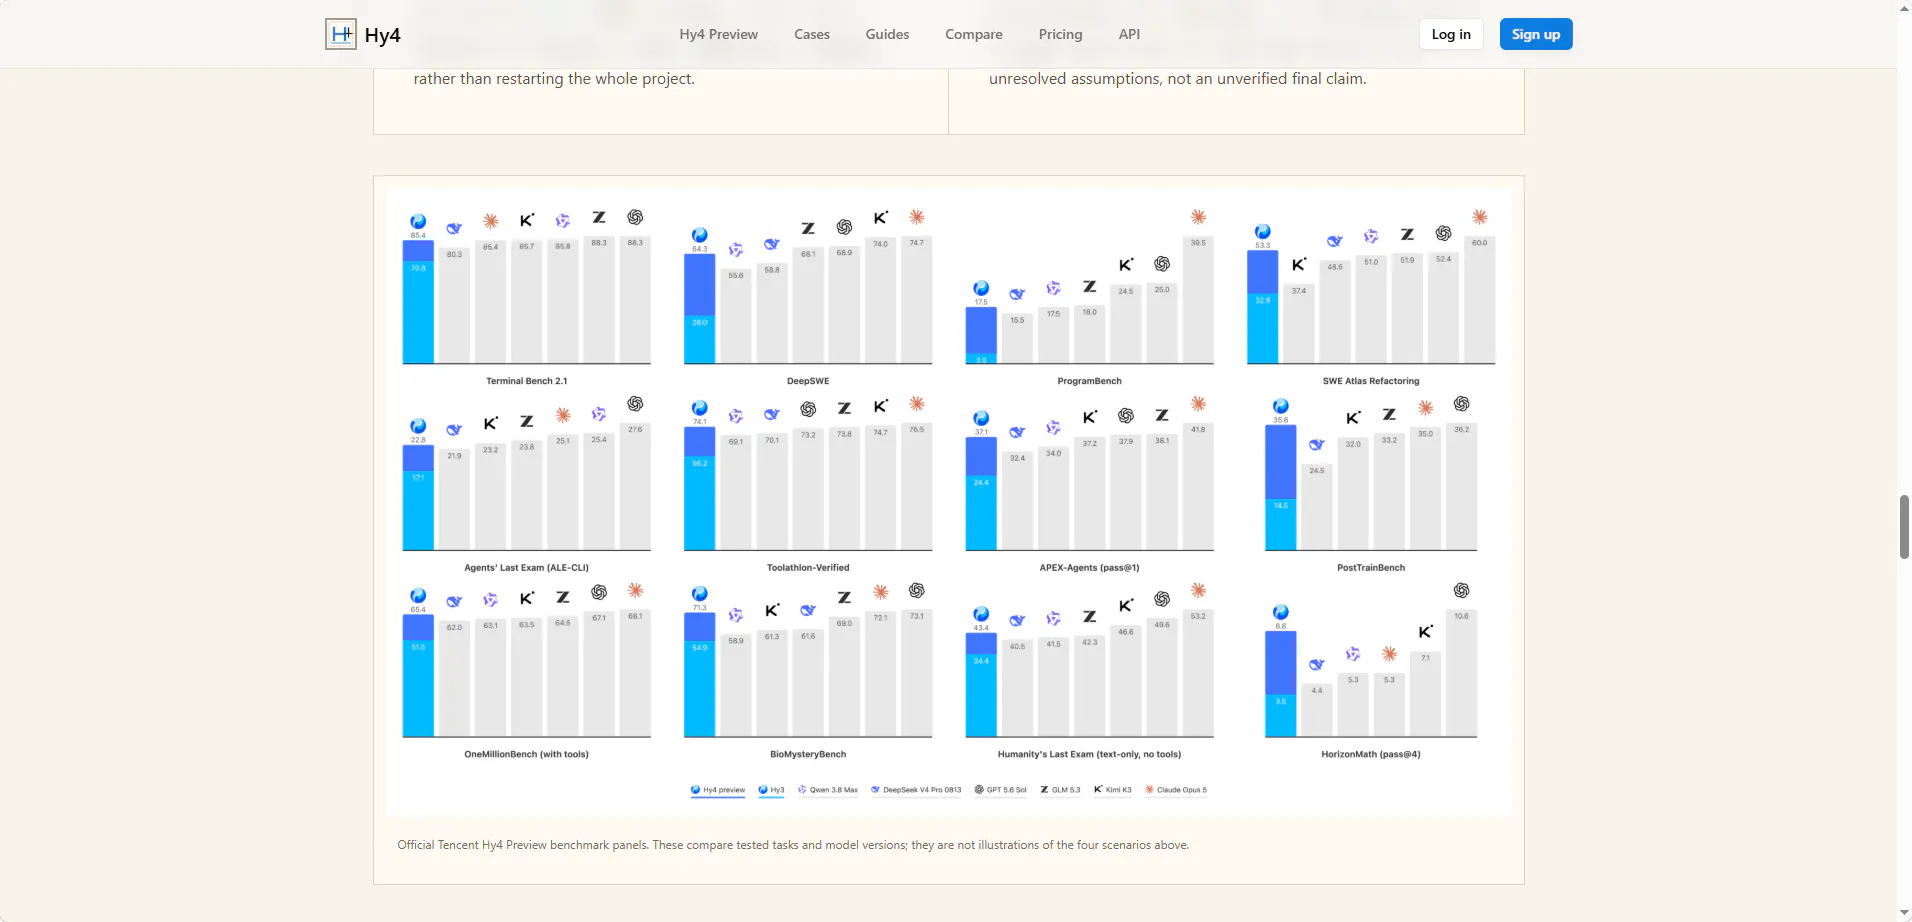Click the BioMysteryBench chart title
Image resolution: width=1912 pixels, height=922 pixels.
(x=808, y=755)
